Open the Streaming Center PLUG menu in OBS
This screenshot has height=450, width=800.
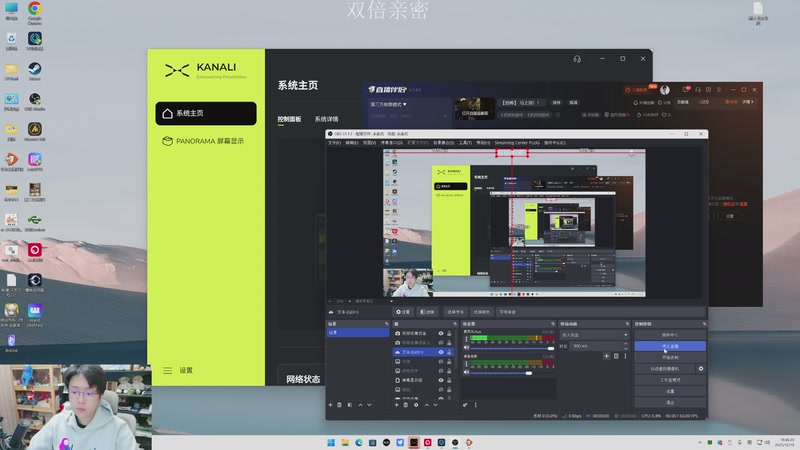[517, 143]
